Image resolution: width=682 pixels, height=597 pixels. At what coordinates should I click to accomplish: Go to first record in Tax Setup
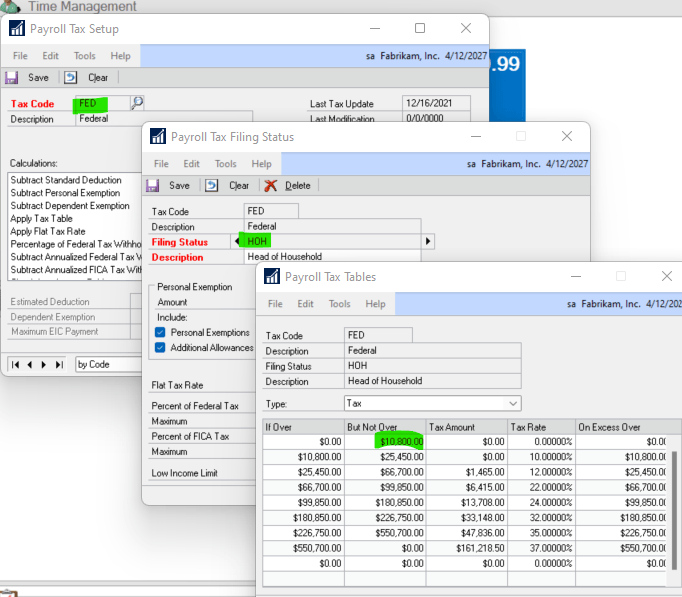[x=15, y=364]
